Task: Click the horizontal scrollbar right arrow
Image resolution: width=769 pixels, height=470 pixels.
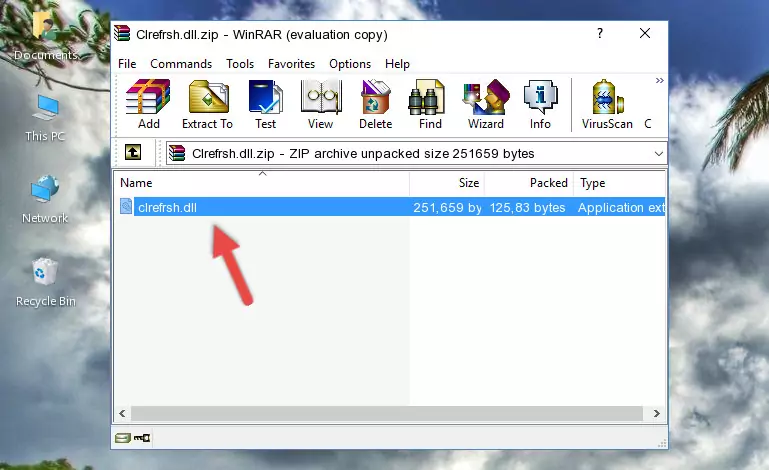Action: (657, 414)
